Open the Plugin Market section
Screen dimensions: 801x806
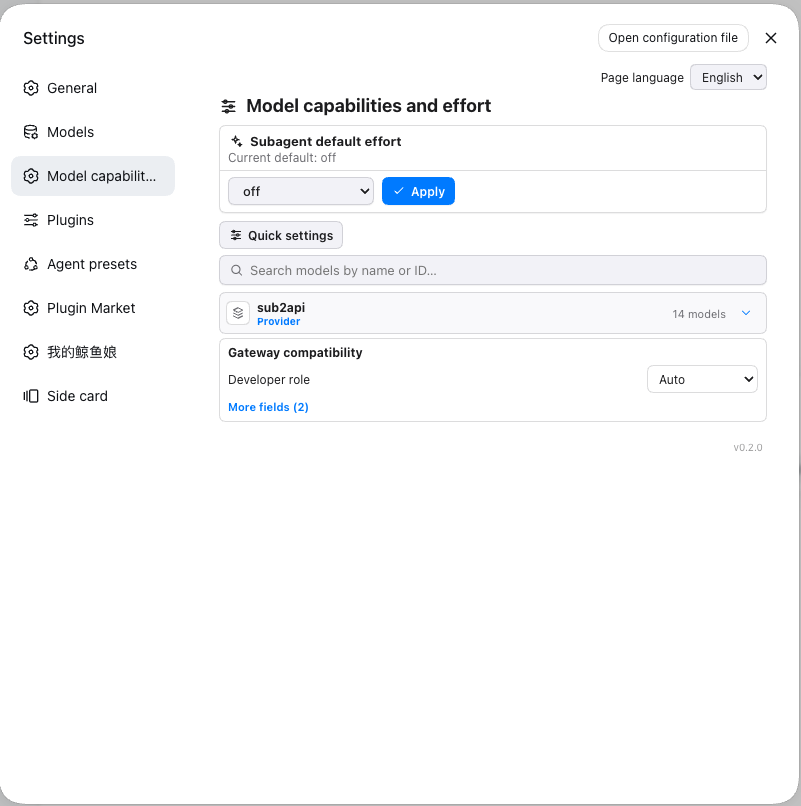pos(93,308)
